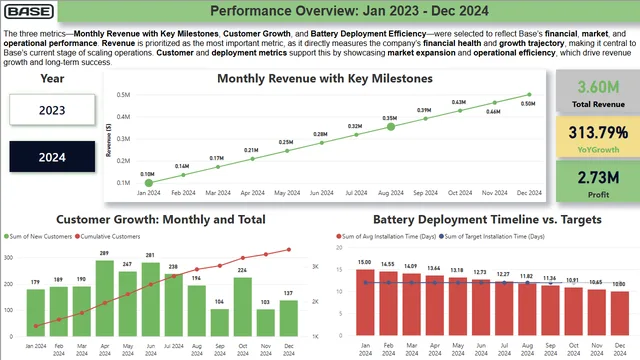Screen dimensions: 640x360
Task: Select the Sep 2024 installation time bar (11.36)
Action: coord(551,311)
